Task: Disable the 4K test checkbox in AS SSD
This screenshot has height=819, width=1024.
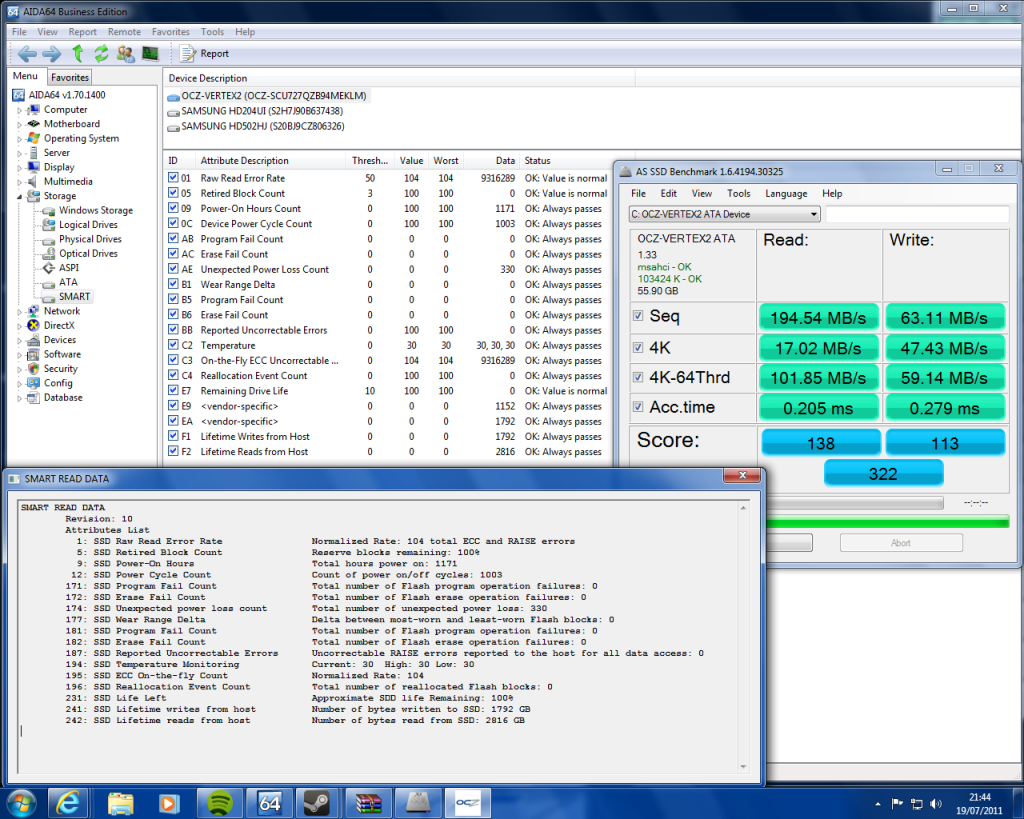Action: click(638, 347)
